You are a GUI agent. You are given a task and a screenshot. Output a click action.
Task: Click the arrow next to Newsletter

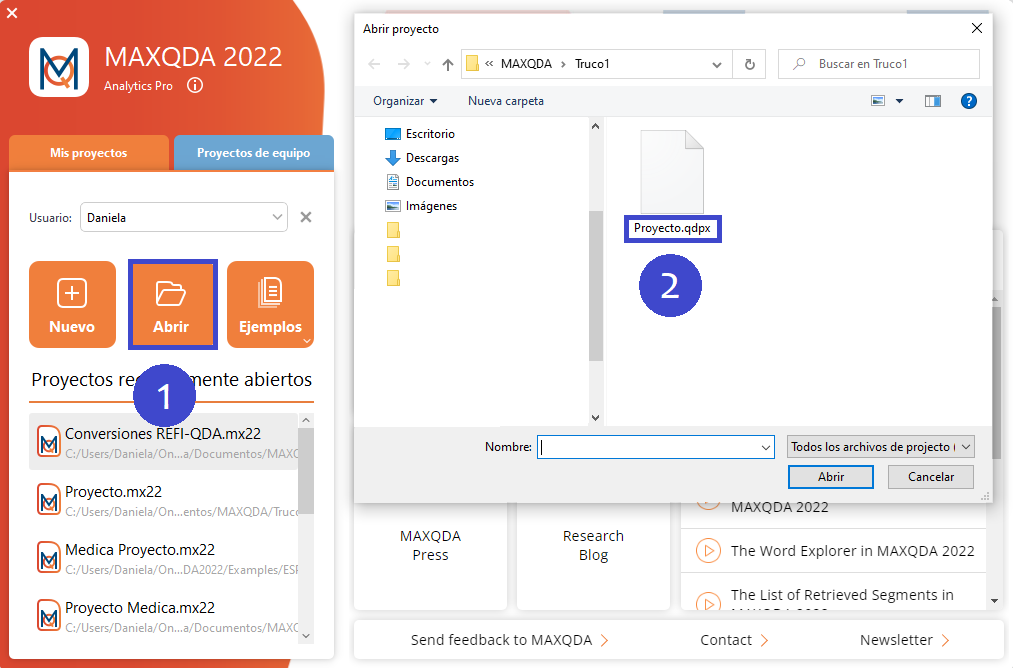945,640
